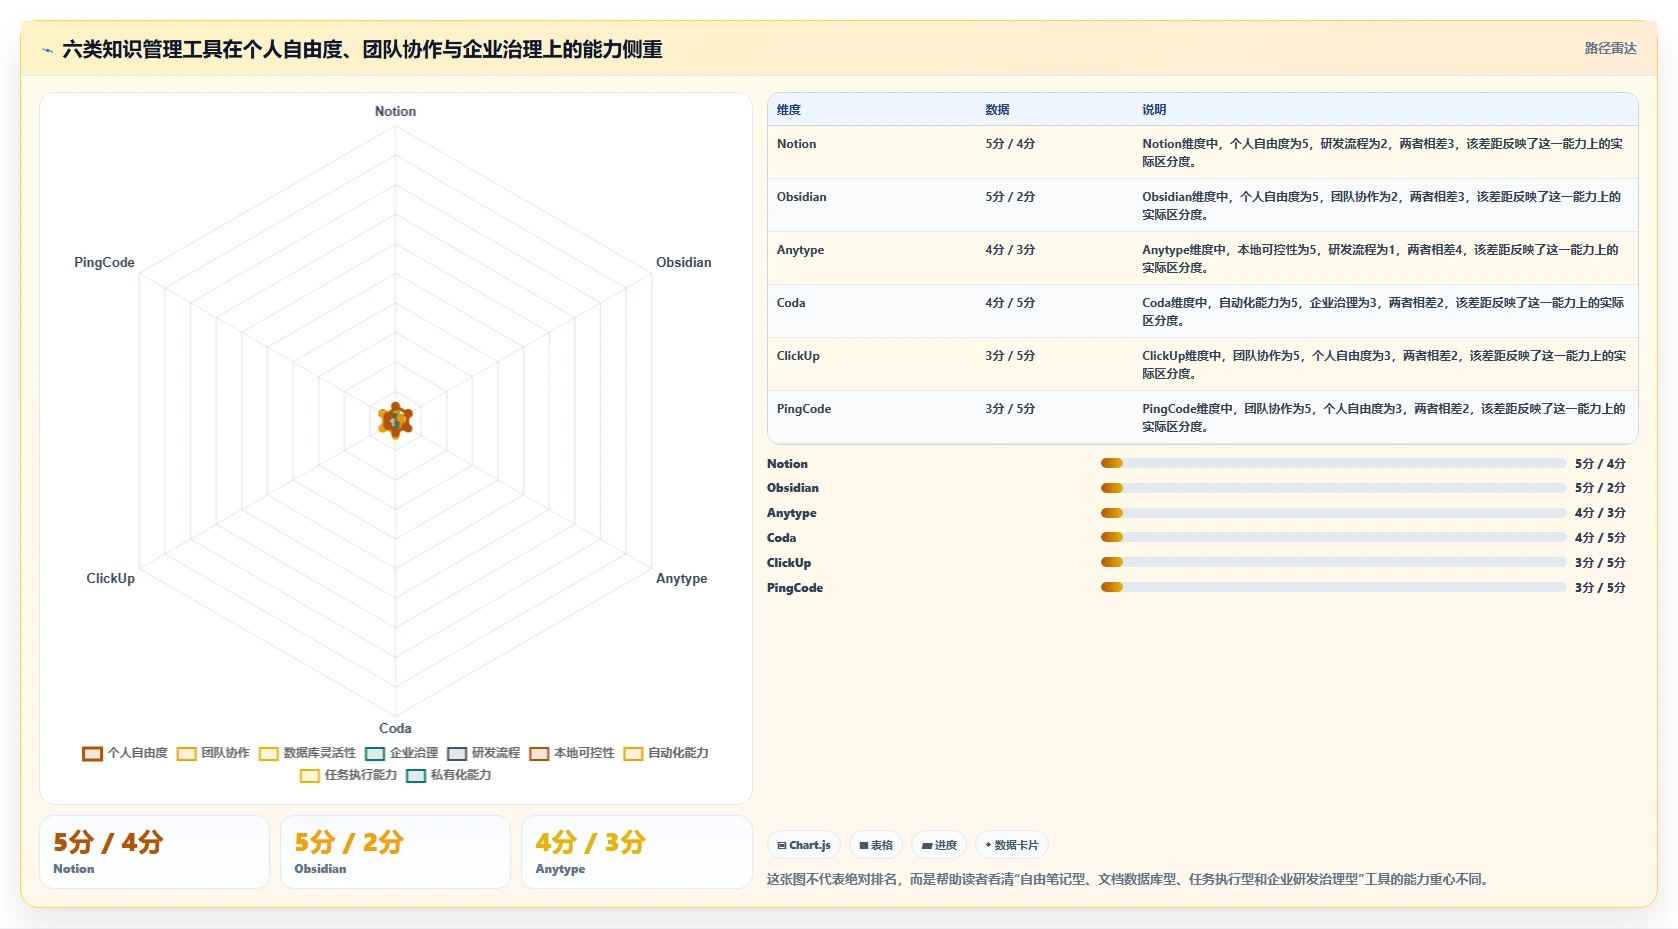Image resolution: width=1678 pixels, height=929 pixels.
Task: Hide the 数据库灵活性 dataset in the legend
Action: [307, 753]
